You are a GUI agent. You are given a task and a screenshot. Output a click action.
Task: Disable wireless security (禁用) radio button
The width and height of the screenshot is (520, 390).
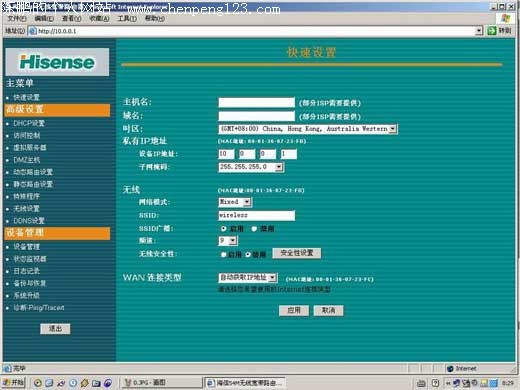click(248, 255)
